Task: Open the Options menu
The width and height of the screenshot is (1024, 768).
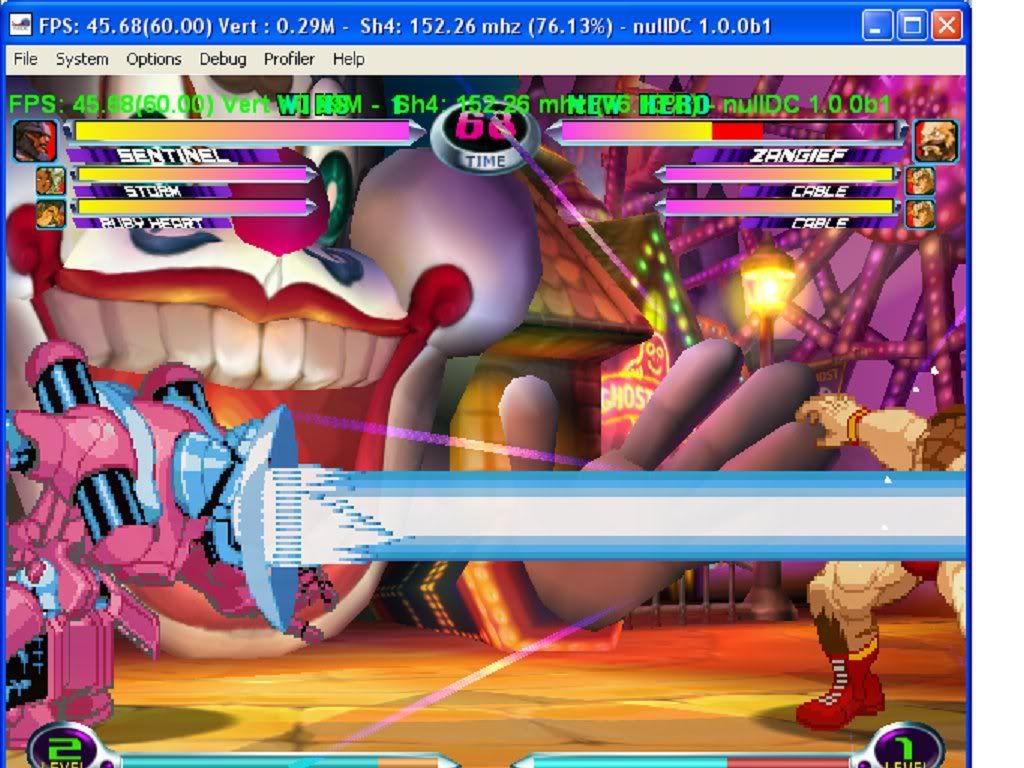Action: pos(153,59)
